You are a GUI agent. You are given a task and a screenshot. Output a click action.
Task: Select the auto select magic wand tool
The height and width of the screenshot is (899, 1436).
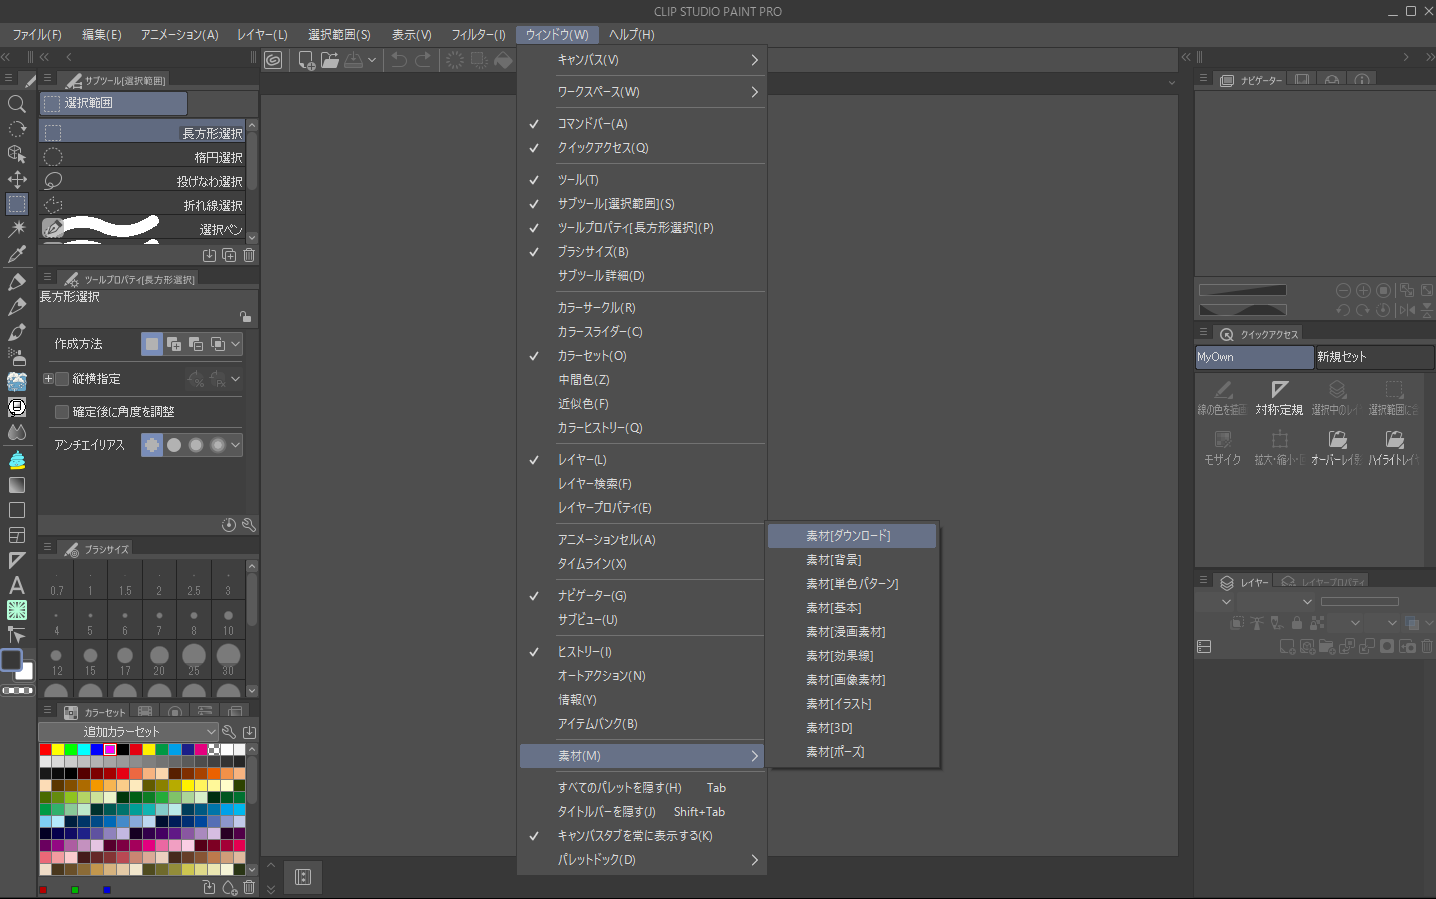(17, 229)
